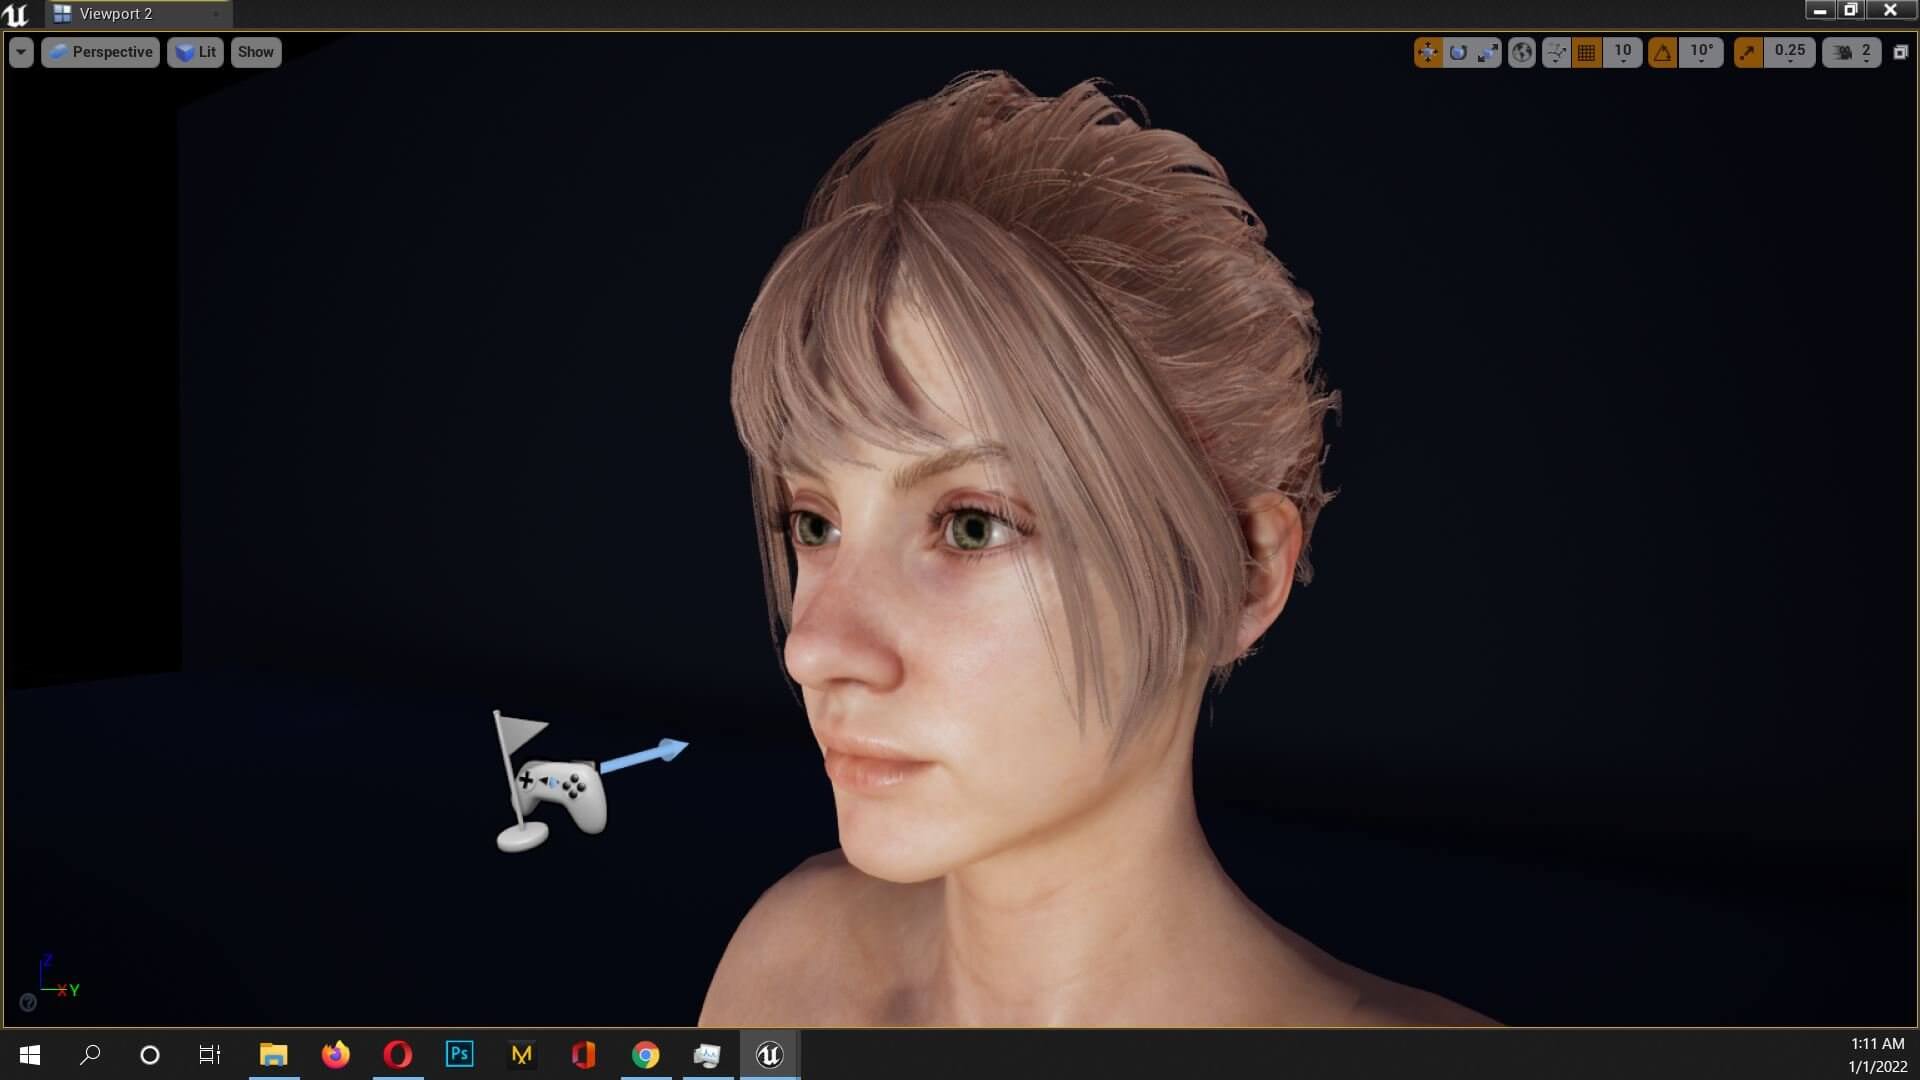This screenshot has height=1080, width=1920.
Task: Toggle grid snapping on or off
Action: pyautogui.click(x=1586, y=52)
